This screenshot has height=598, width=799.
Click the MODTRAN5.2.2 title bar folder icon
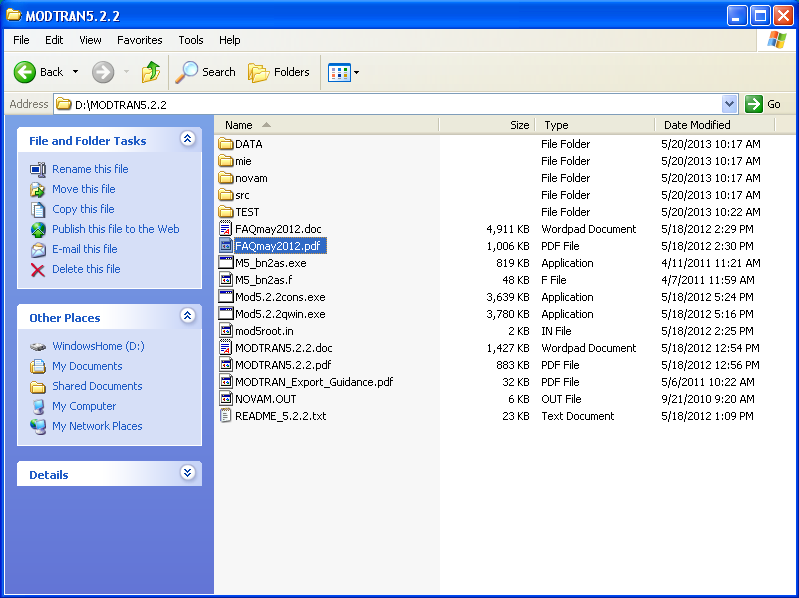[14, 15]
